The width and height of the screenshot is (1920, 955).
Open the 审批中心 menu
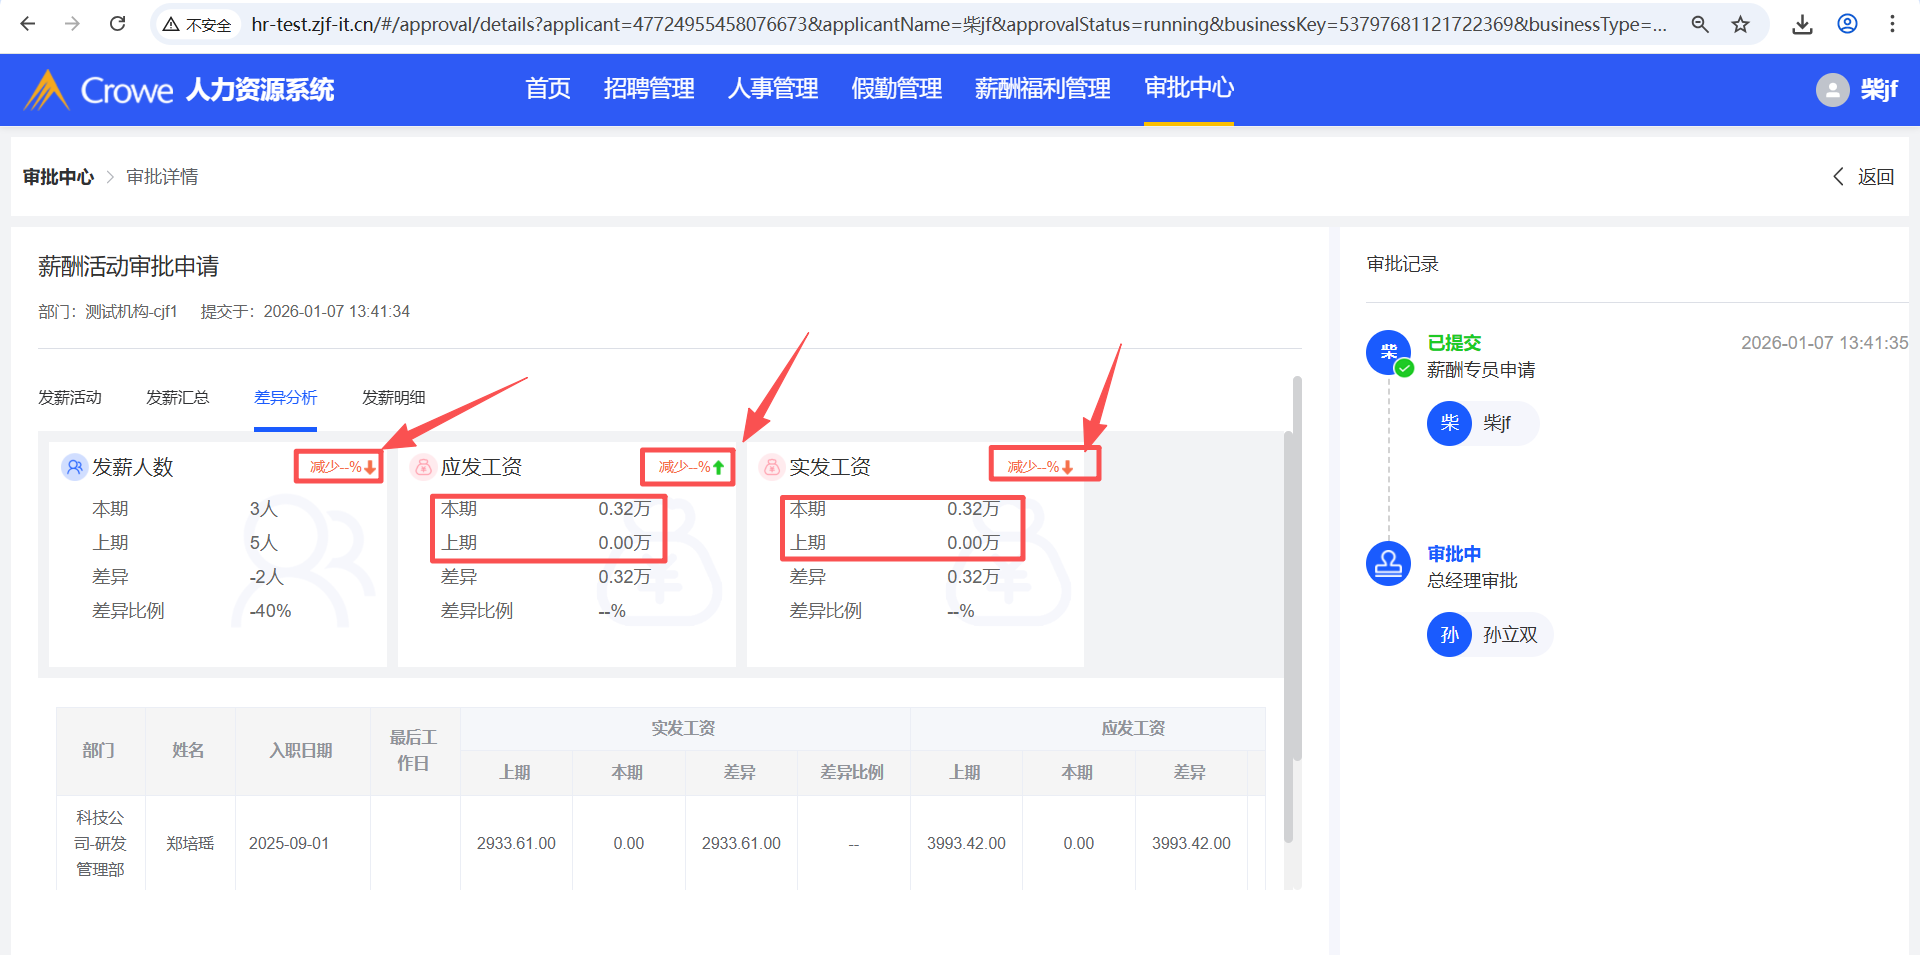click(1189, 88)
